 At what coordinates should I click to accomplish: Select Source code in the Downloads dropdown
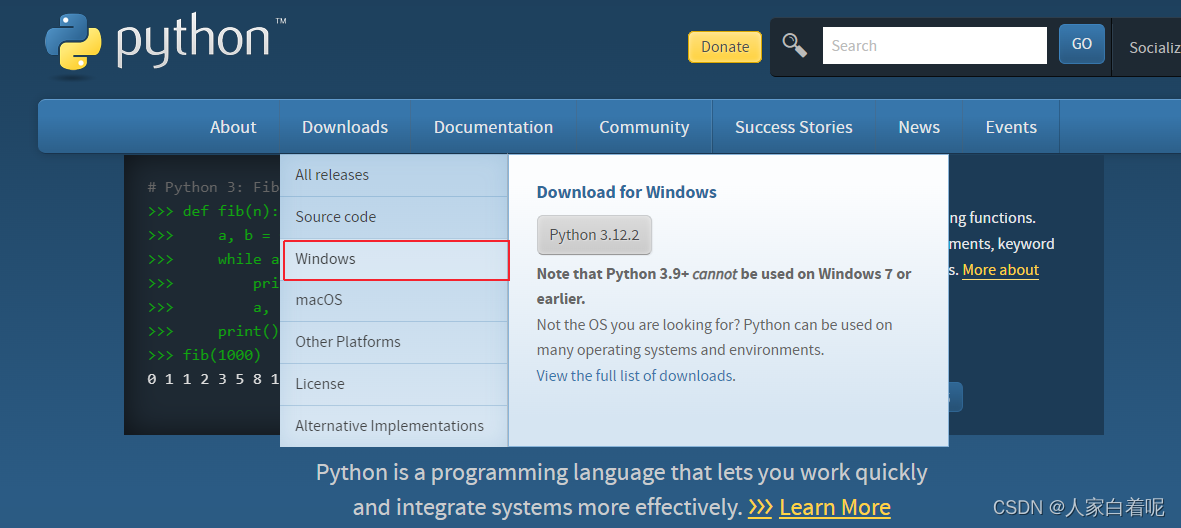coord(395,217)
